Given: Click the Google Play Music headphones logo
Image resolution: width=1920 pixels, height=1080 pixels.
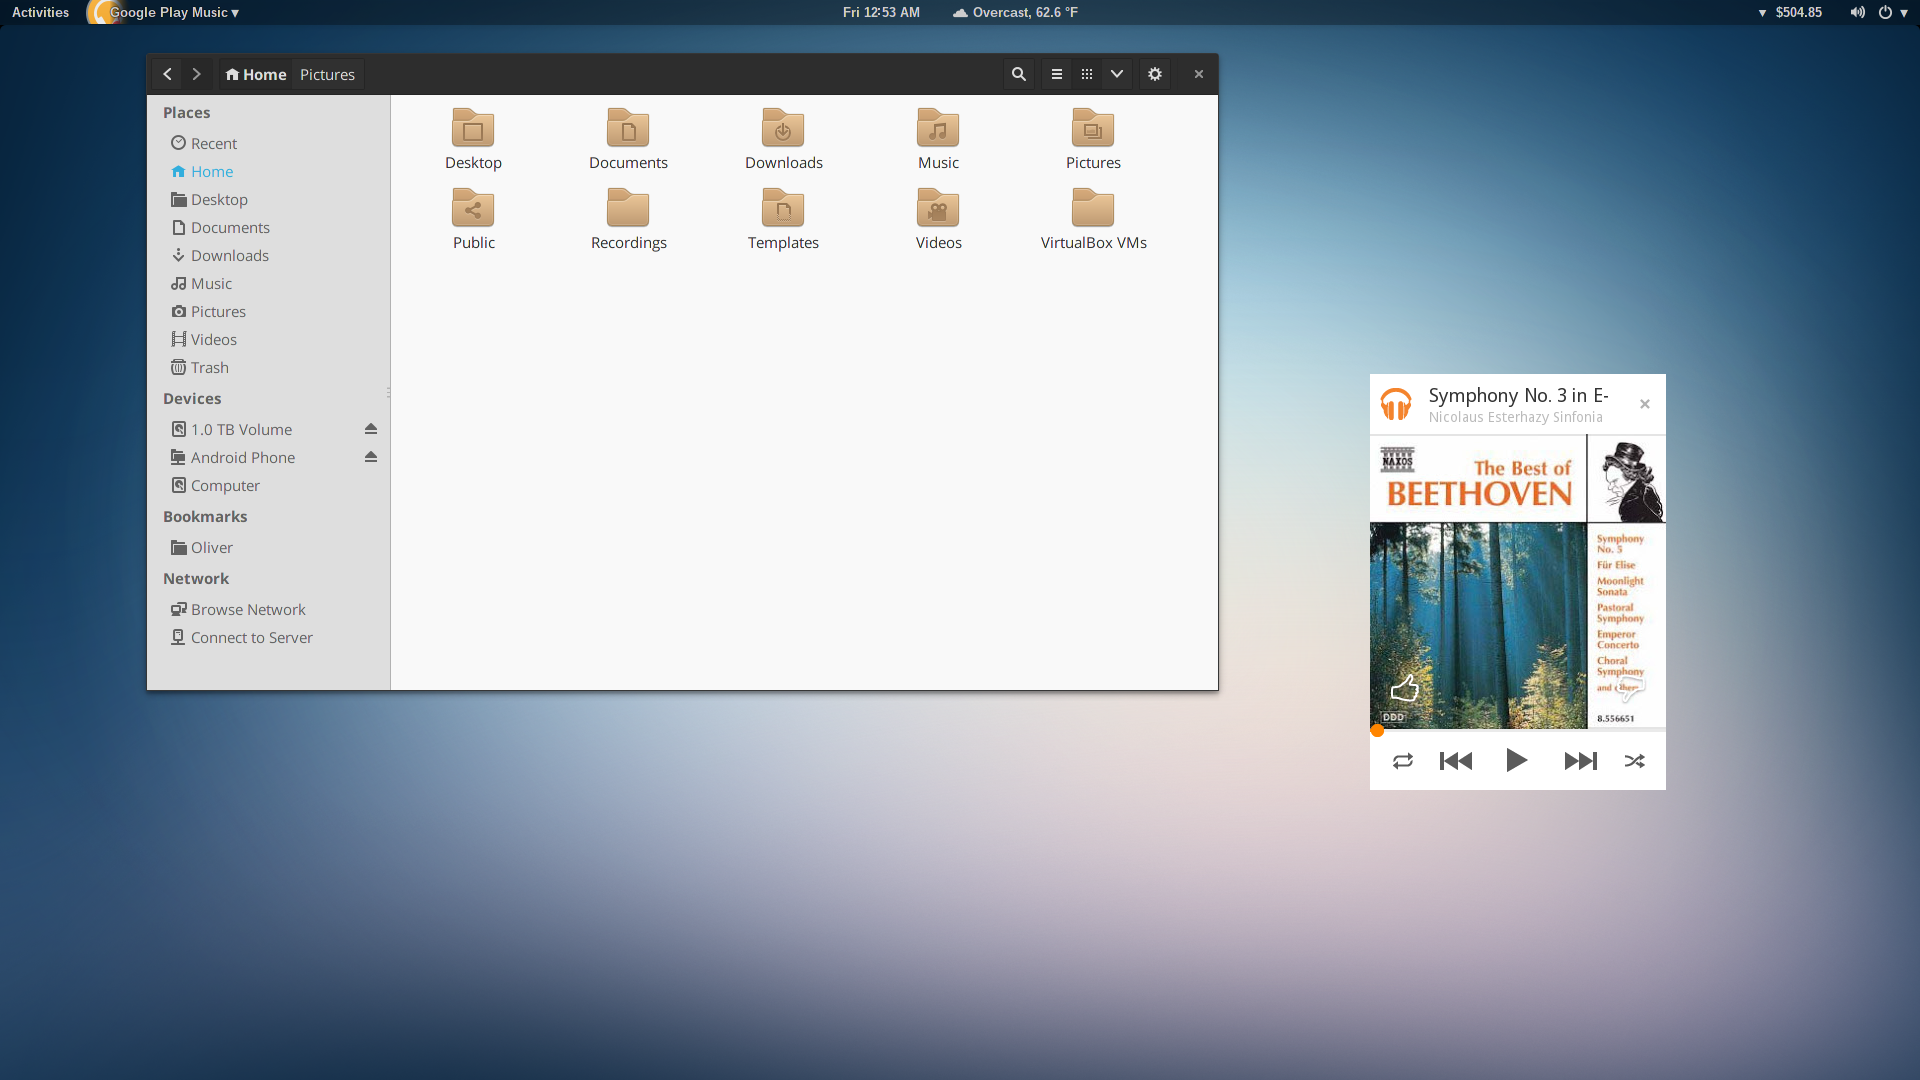Looking at the screenshot, I should coord(1396,405).
